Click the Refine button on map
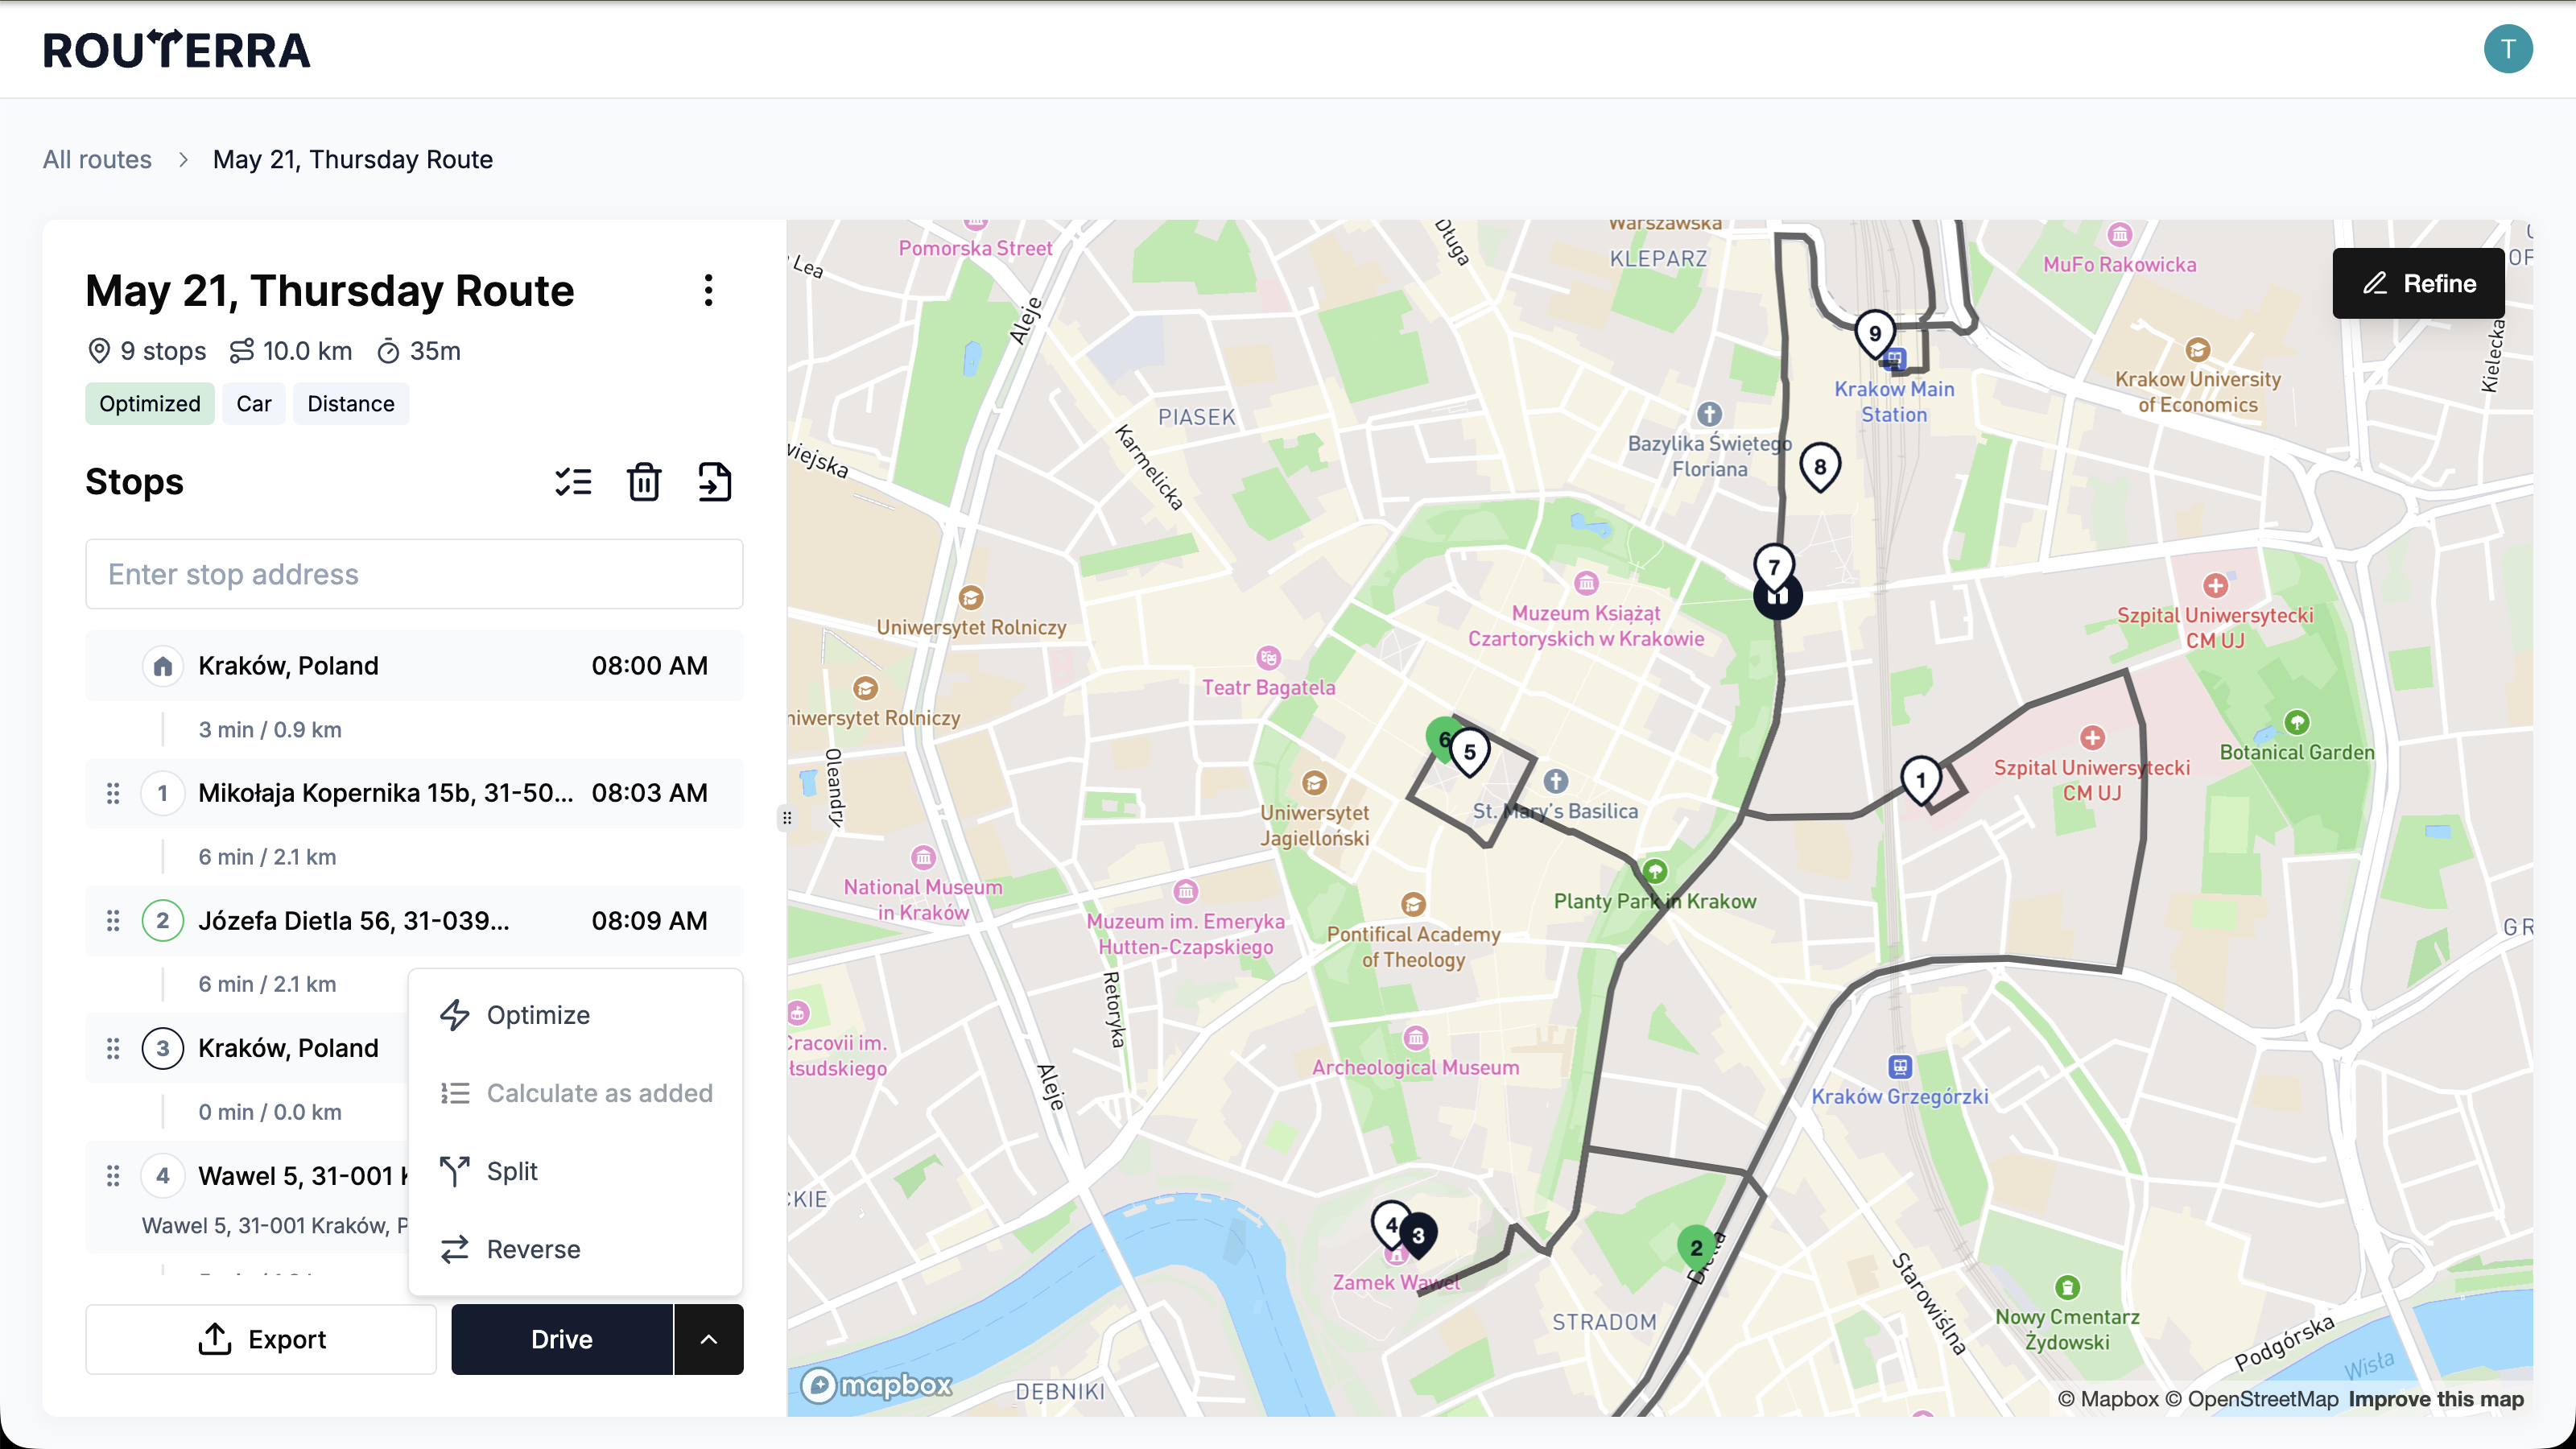Viewport: 2576px width, 1449px height. (2418, 283)
